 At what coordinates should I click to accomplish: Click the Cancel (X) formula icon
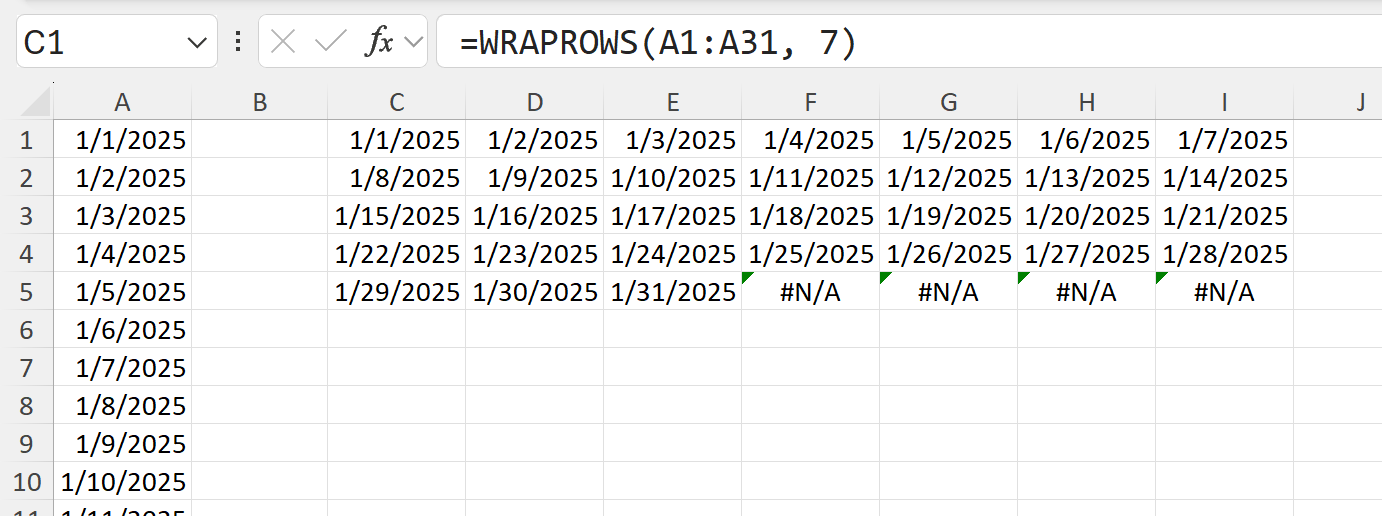click(x=284, y=42)
